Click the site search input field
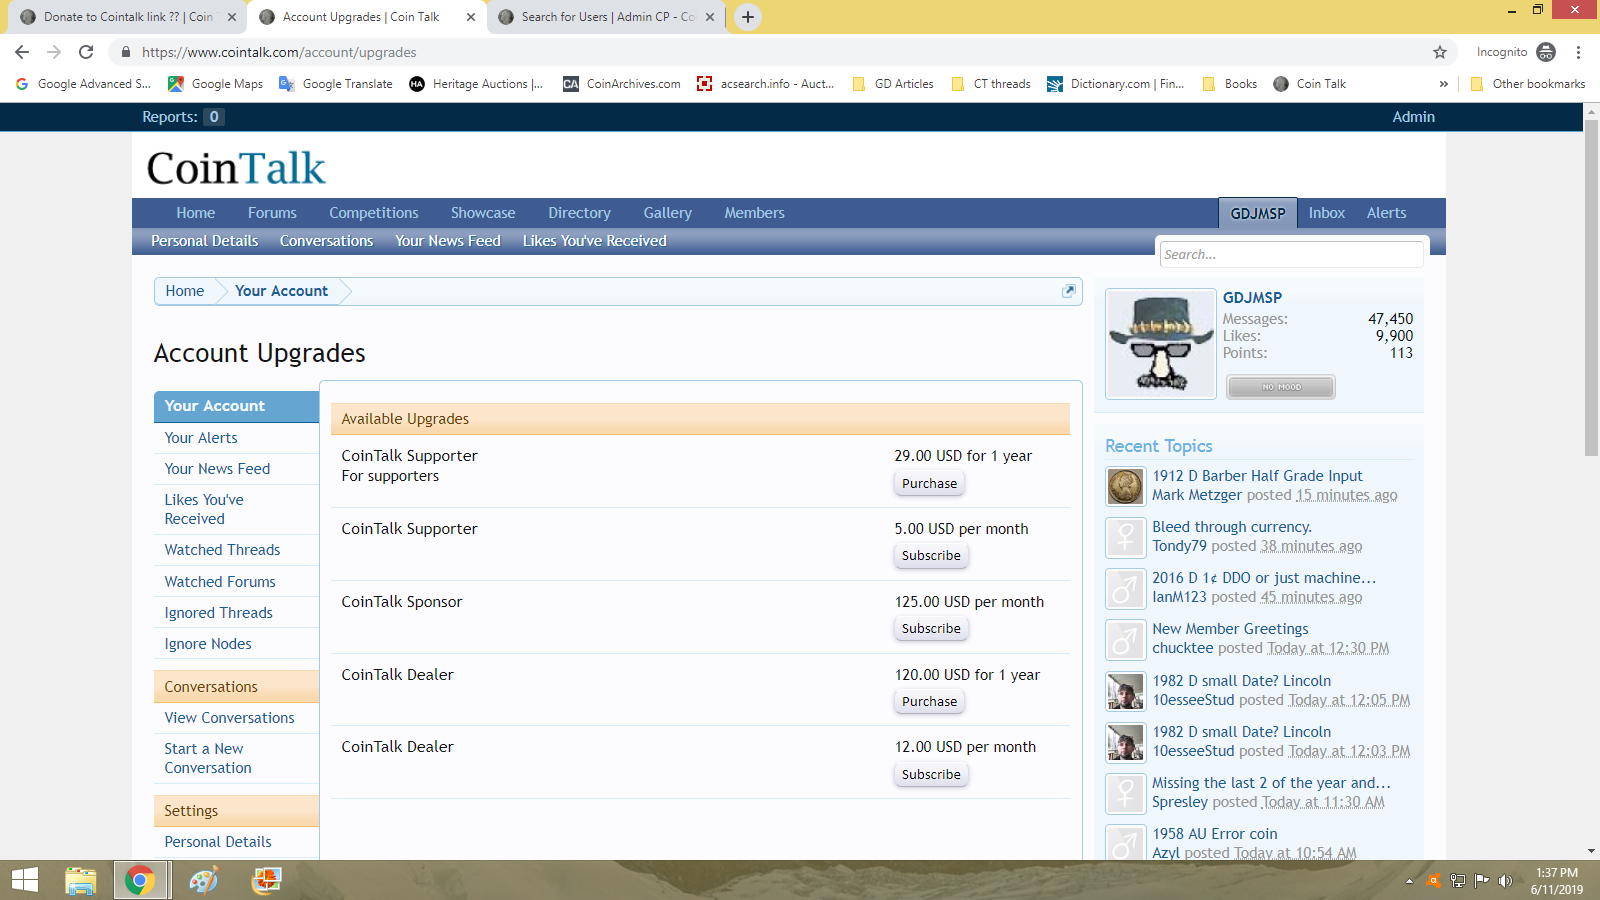The image size is (1600, 900). click(x=1290, y=255)
